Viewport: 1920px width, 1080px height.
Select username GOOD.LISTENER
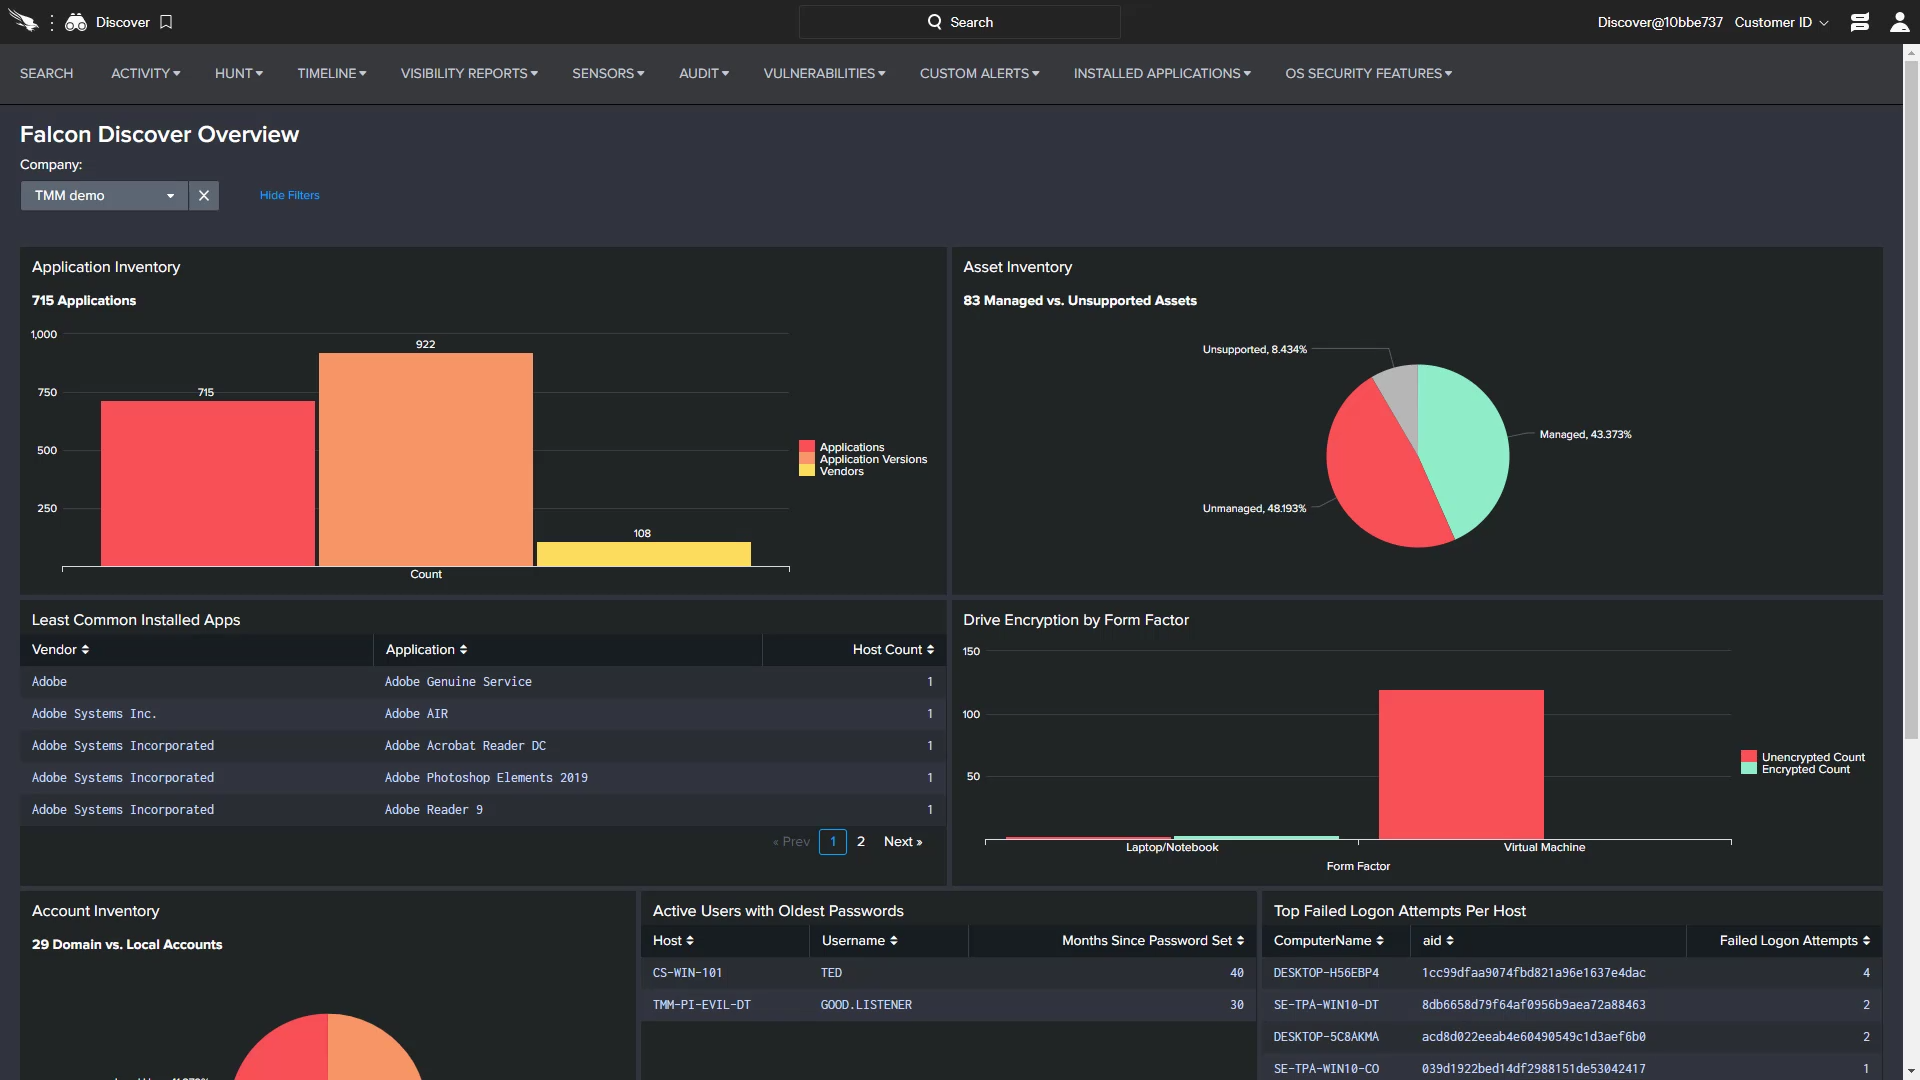tap(866, 1005)
